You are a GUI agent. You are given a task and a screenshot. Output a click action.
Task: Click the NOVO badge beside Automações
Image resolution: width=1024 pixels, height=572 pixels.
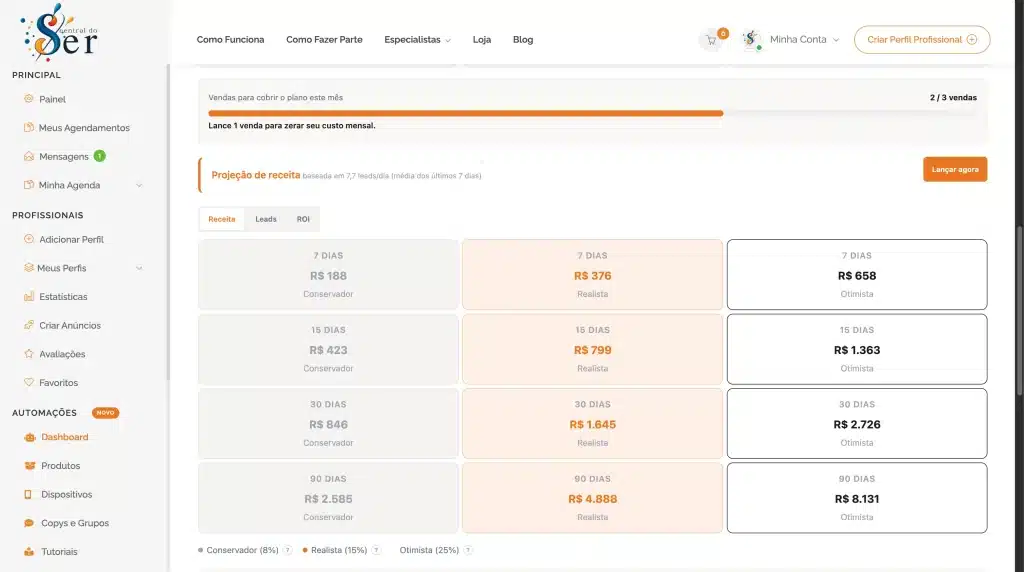click(x=105, y=413)
